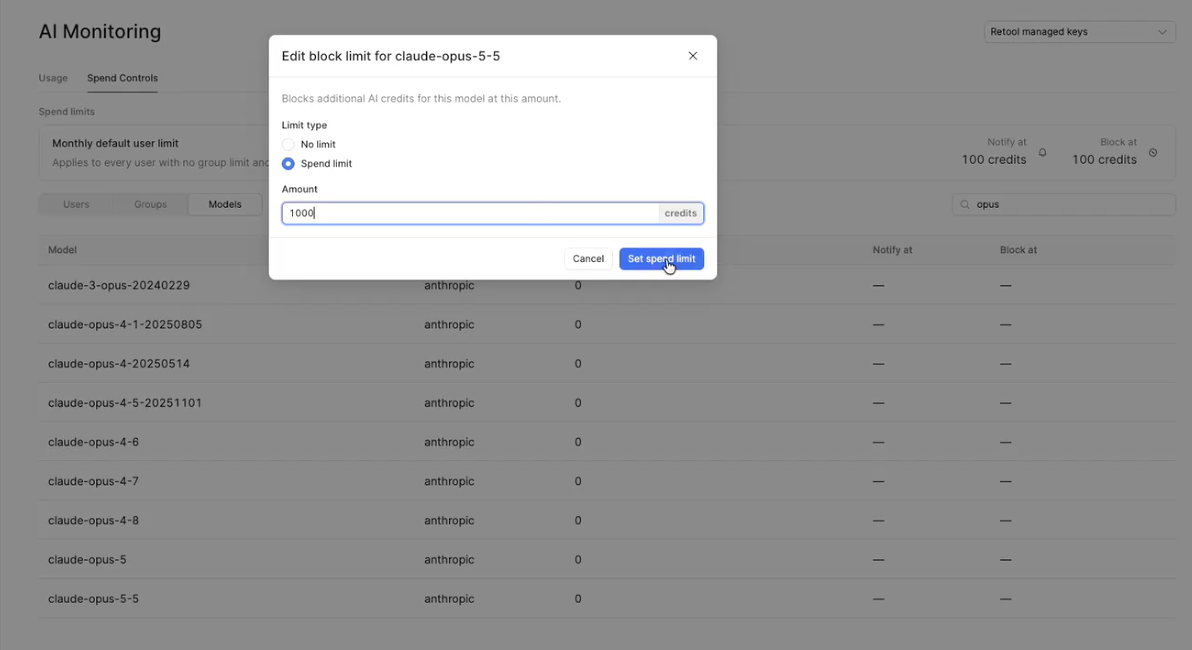Click the block icon beside Block at

pos(1153,153)
